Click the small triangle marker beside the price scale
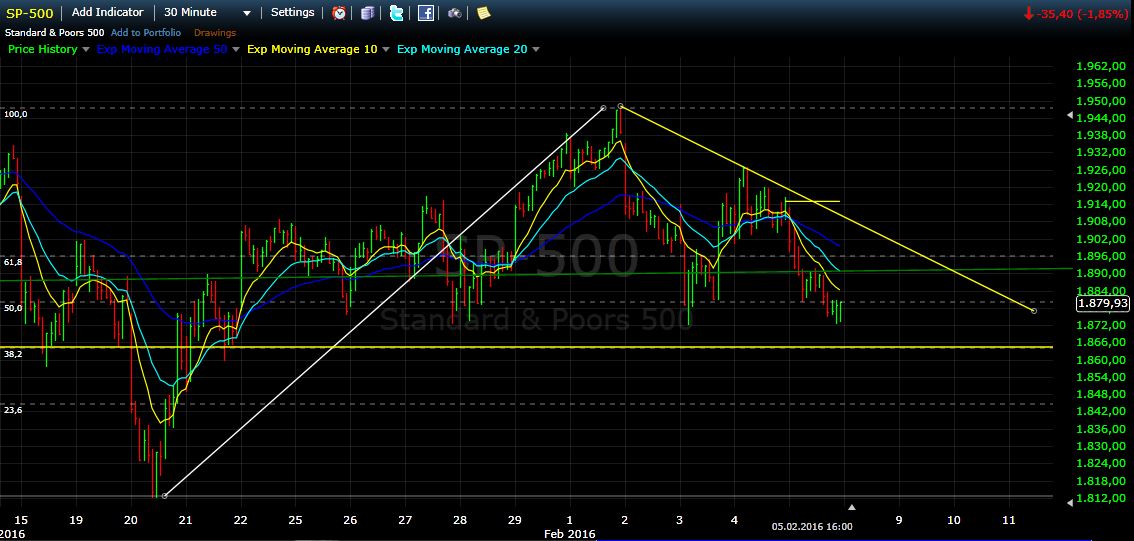The image size is (1134, 541). pyautogui.click(x=1068, y=117)
